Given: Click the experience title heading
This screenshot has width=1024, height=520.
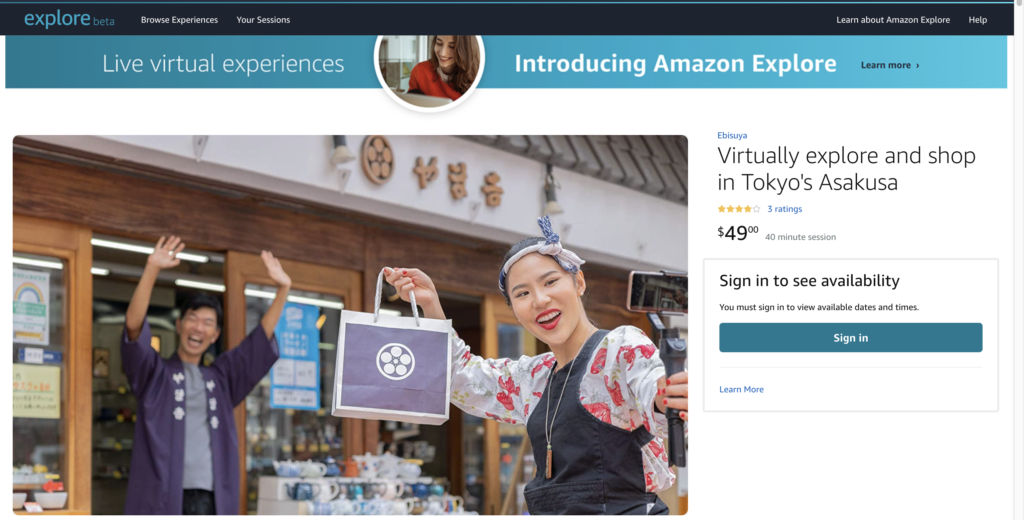Looking at the screenshot, I should (x=846, y=169).
